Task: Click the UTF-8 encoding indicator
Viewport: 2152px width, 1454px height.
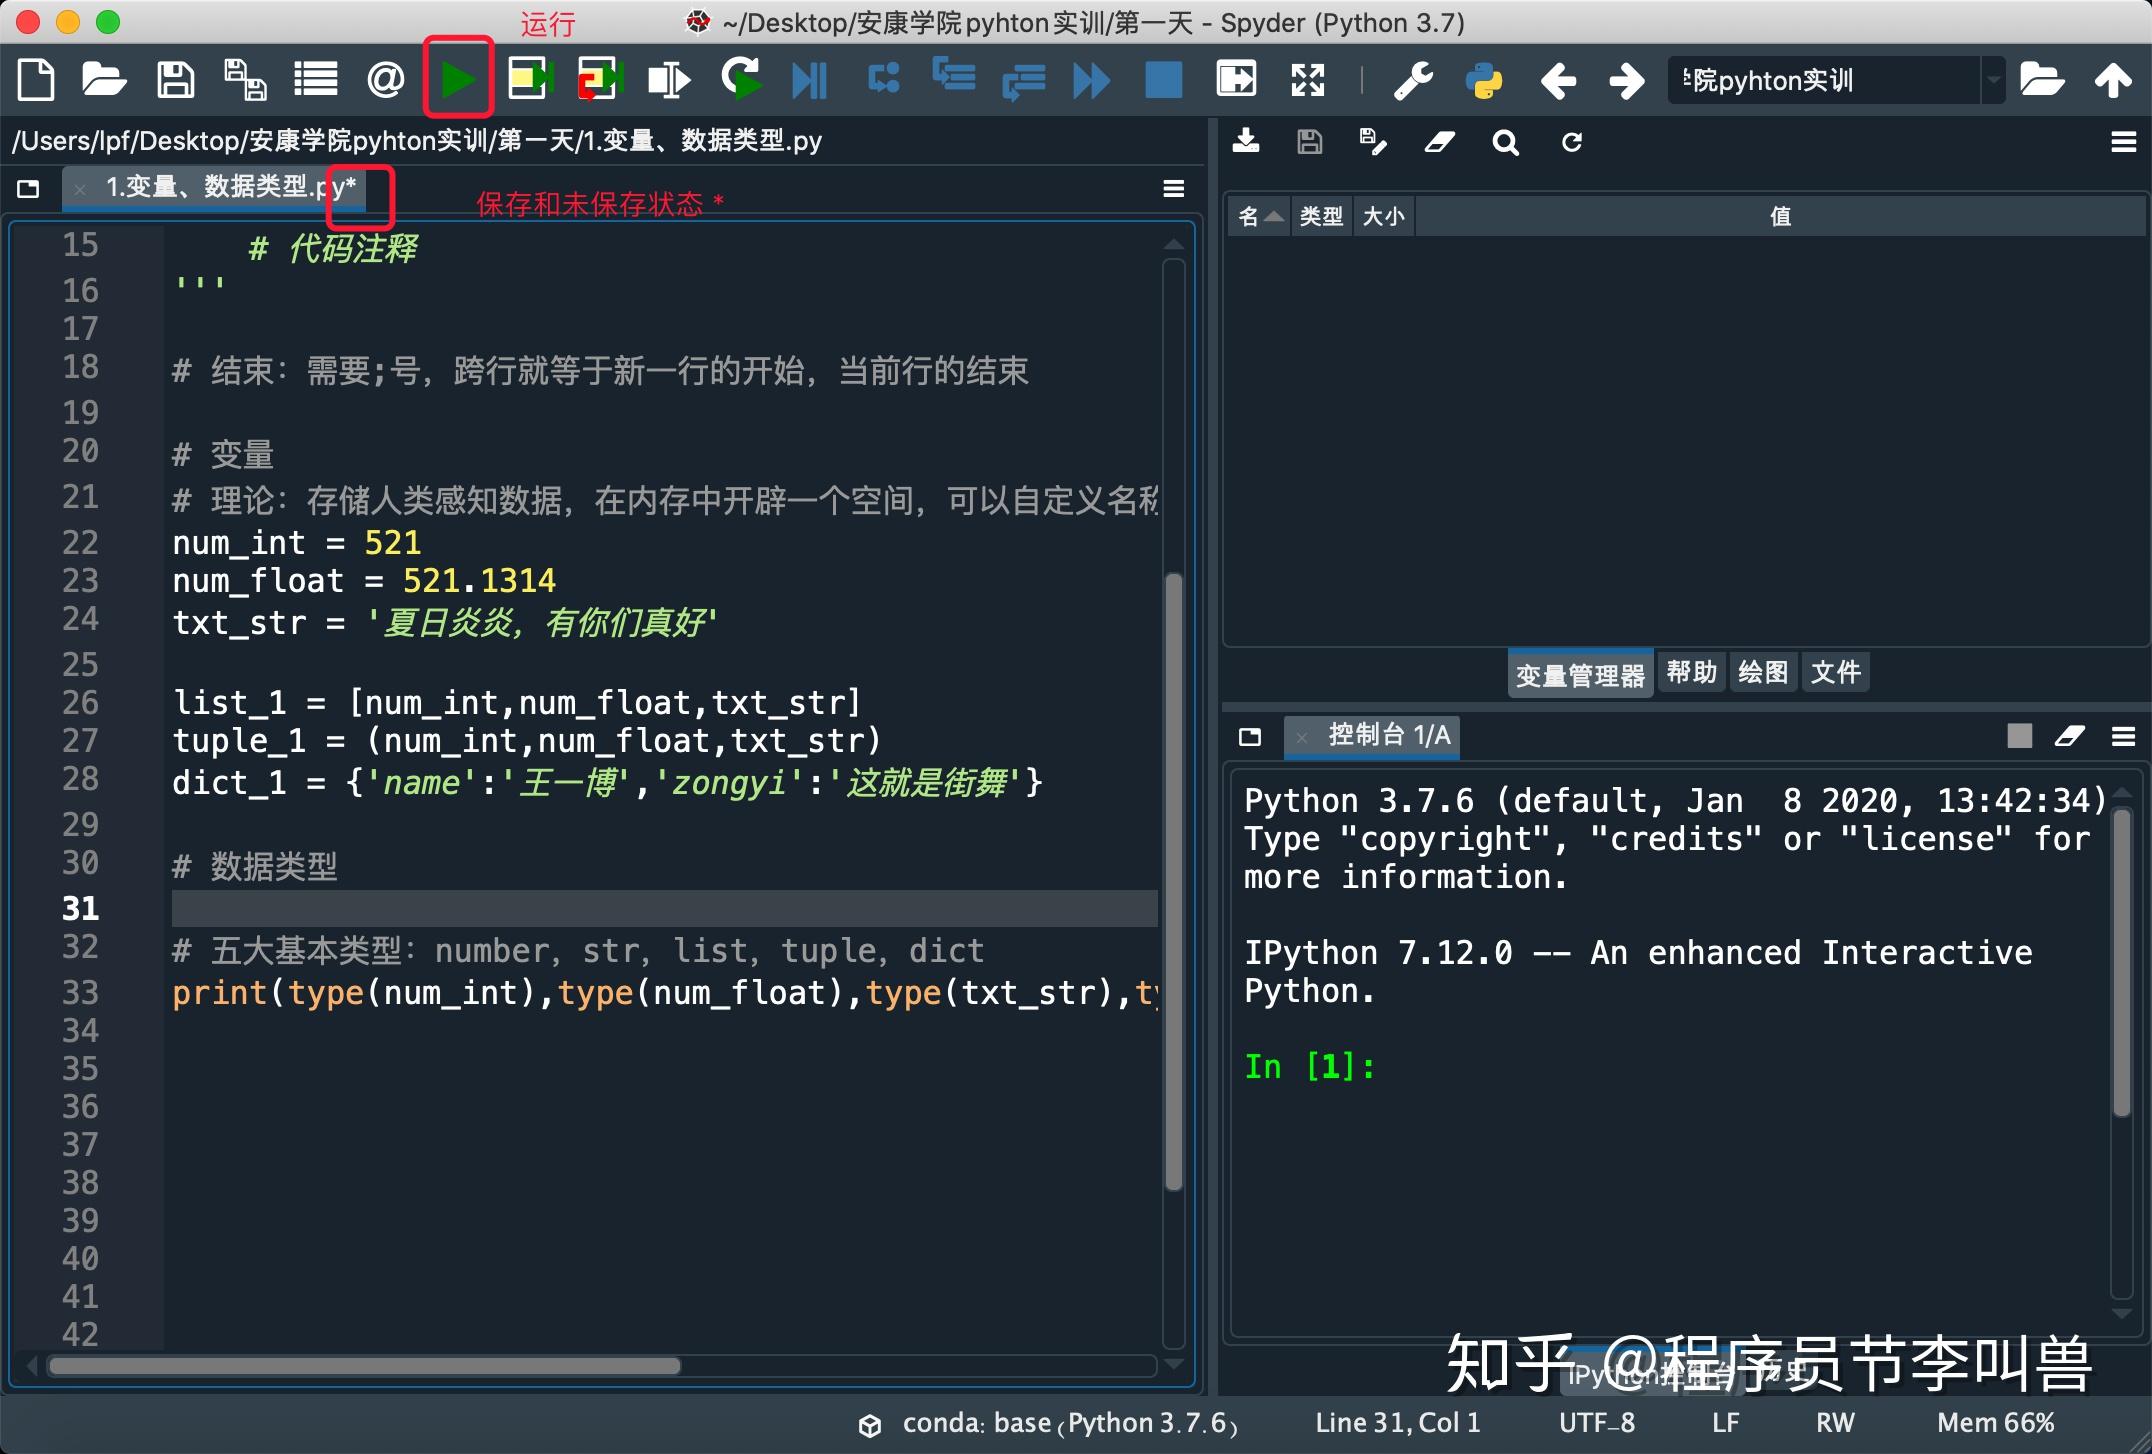Action: [1597, 1422]
